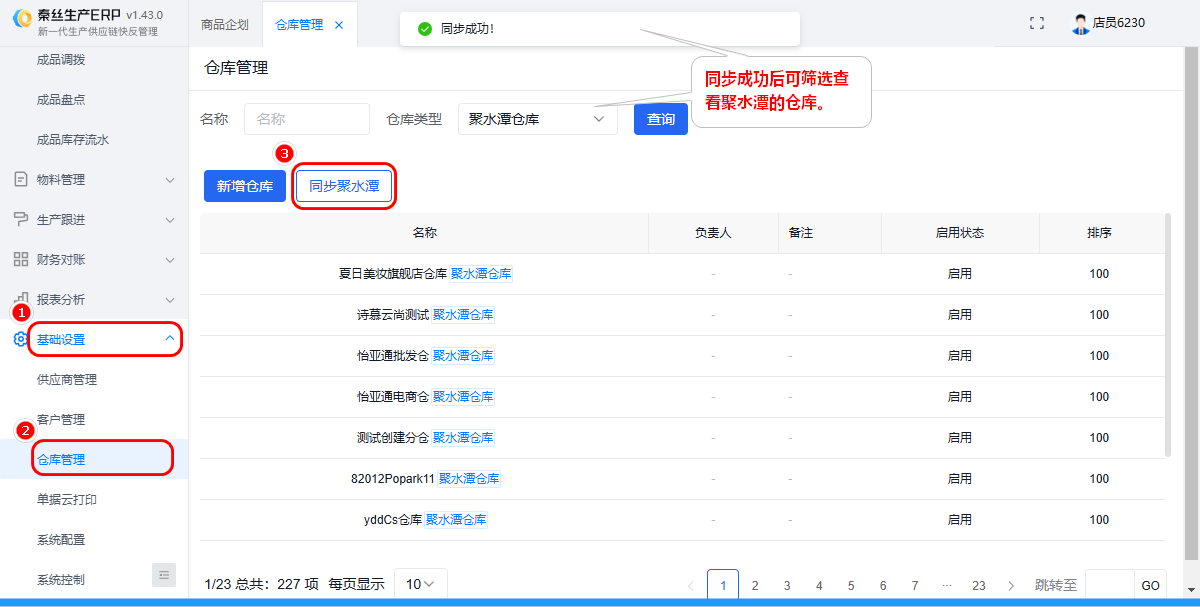Viewport: 1200px width, 607px height.
Task: Go to the next page arrow in pagination
Action: point(1011,585)
